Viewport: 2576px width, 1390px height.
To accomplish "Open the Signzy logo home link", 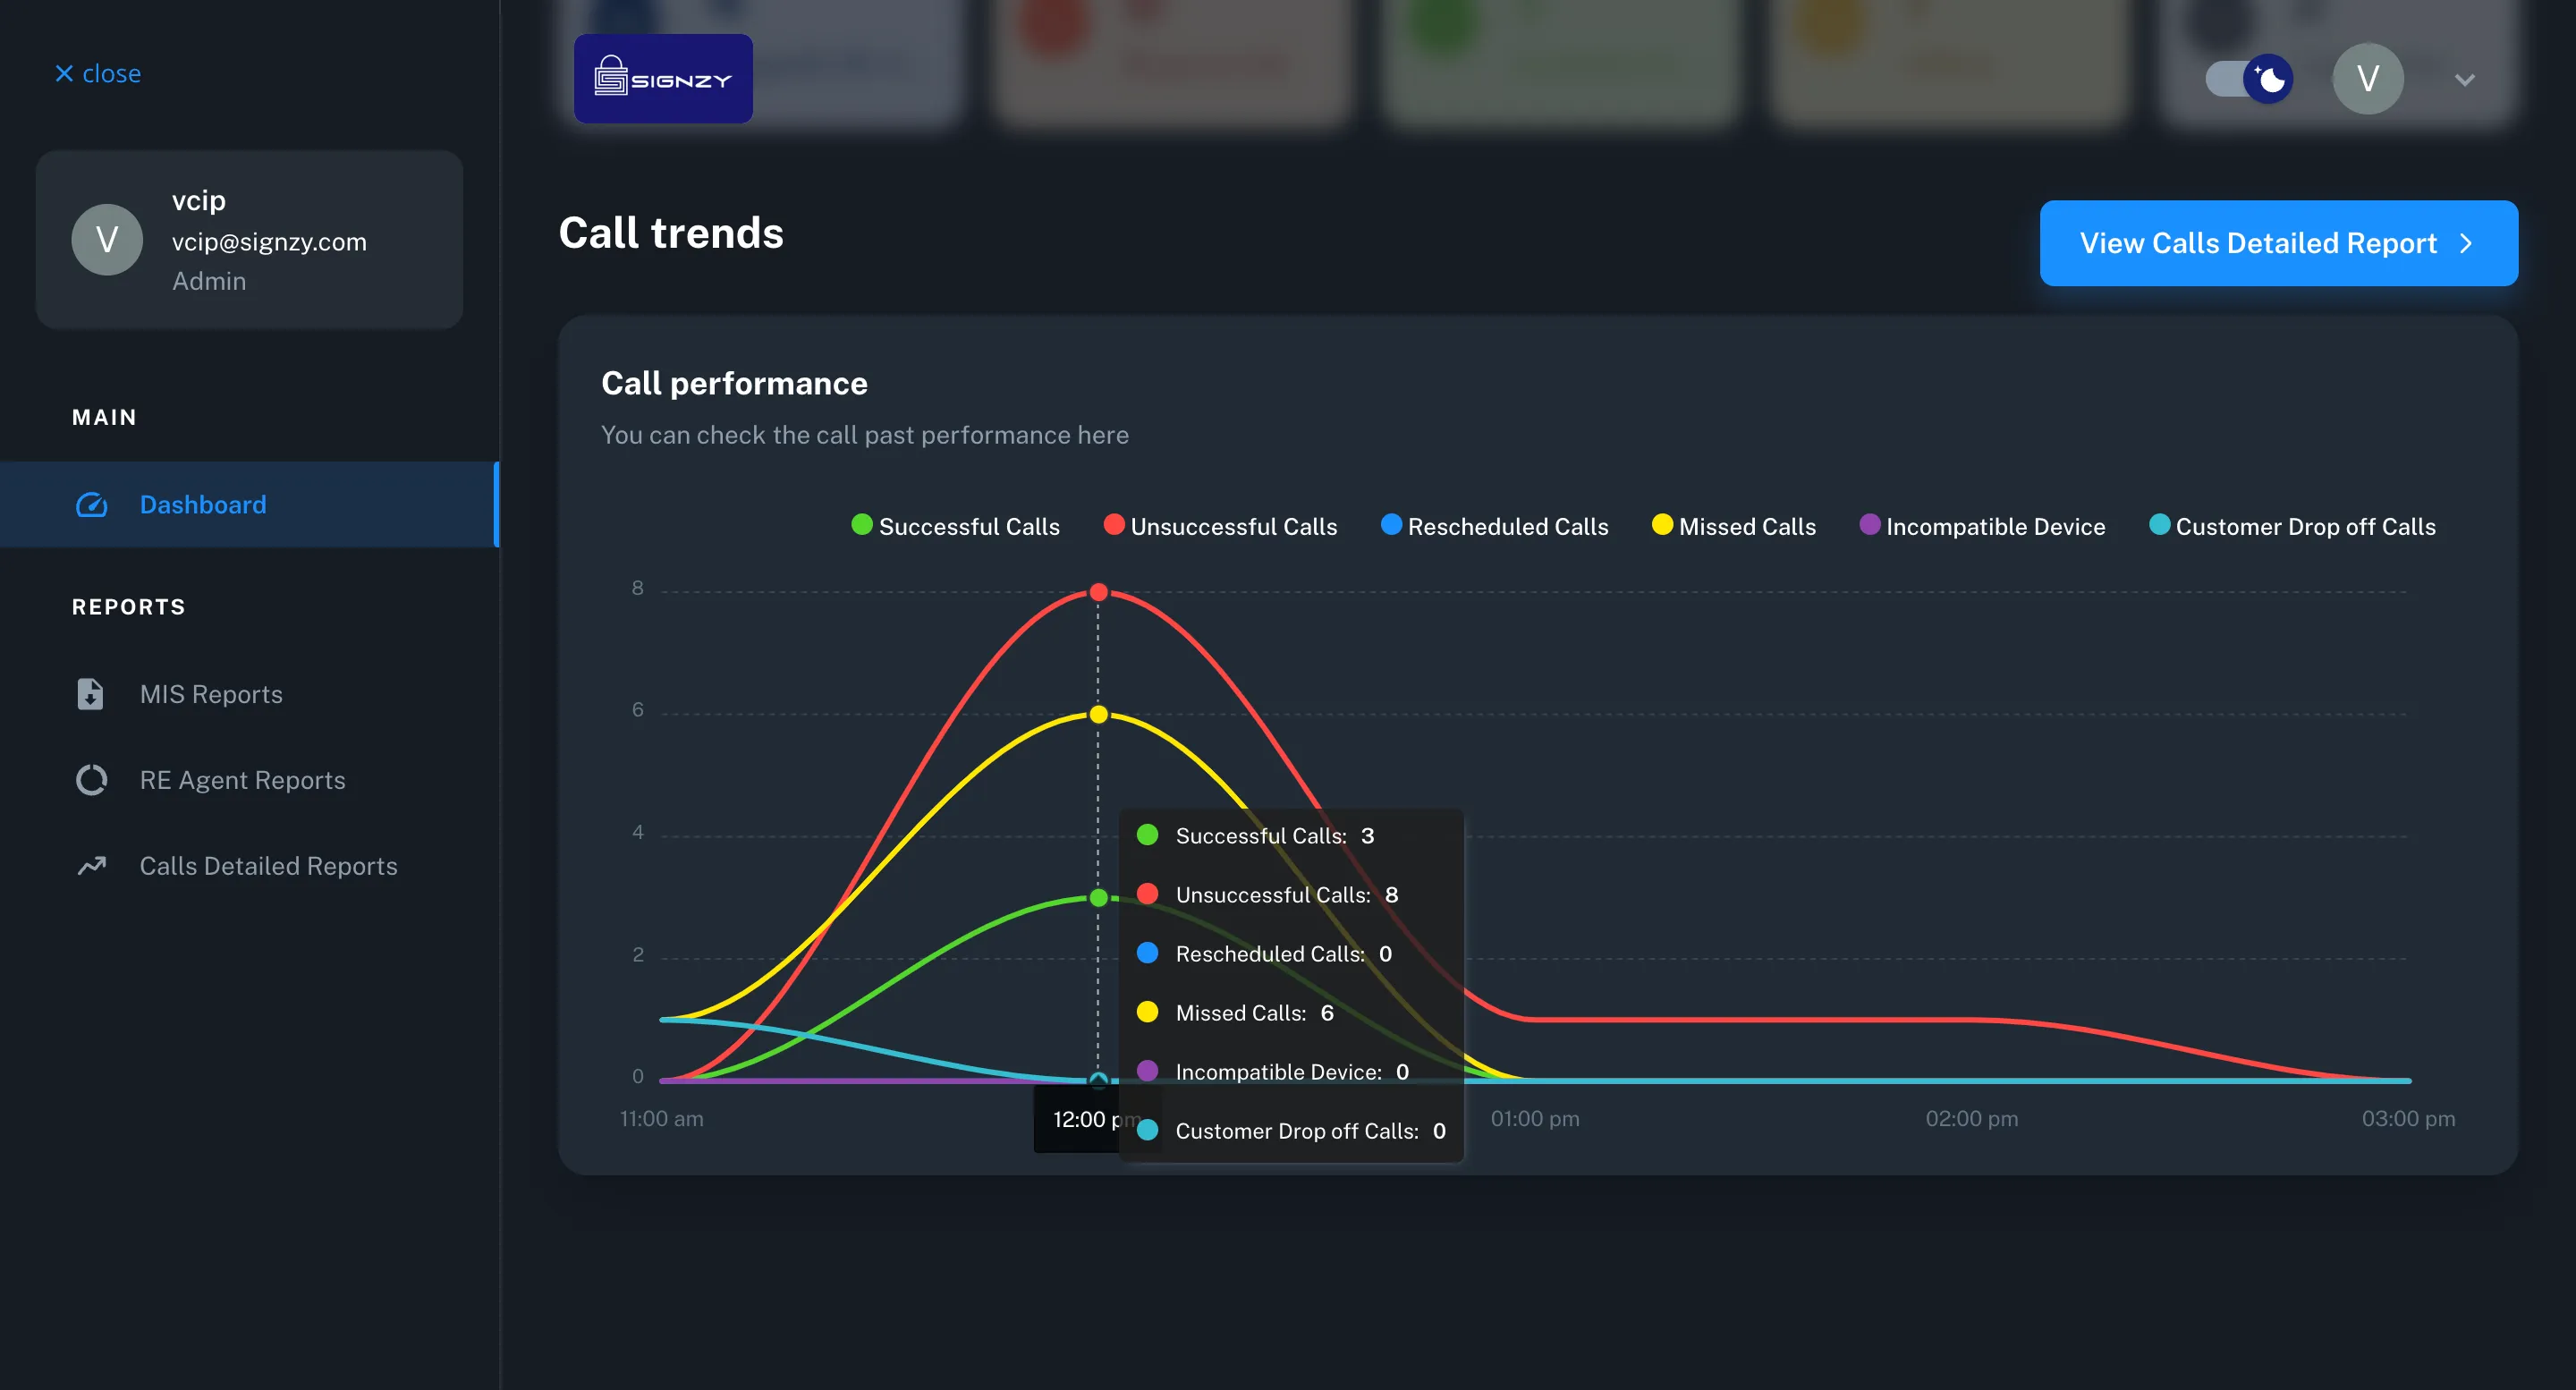I will pyautogui.click(x=663, y=79).
